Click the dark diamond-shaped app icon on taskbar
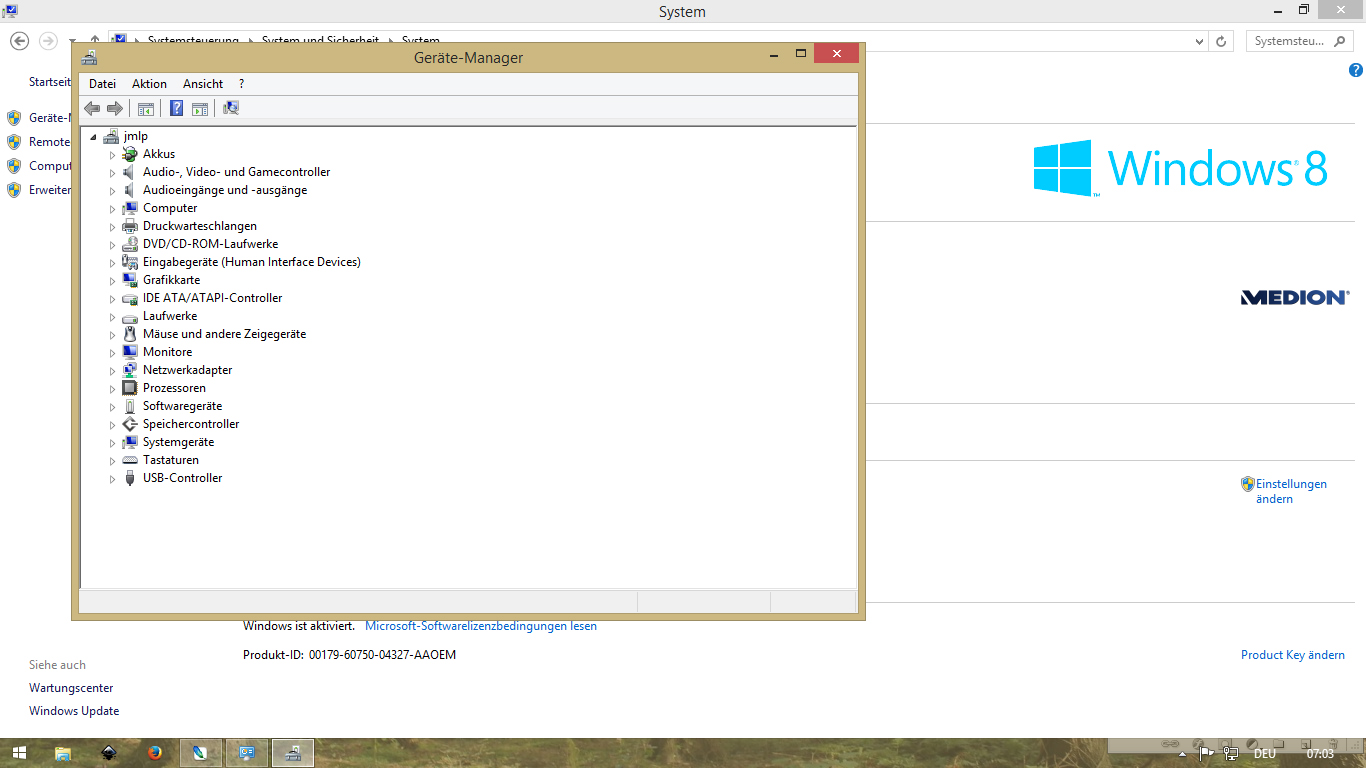Screen dimensions: 1366x768 [109, 753]
